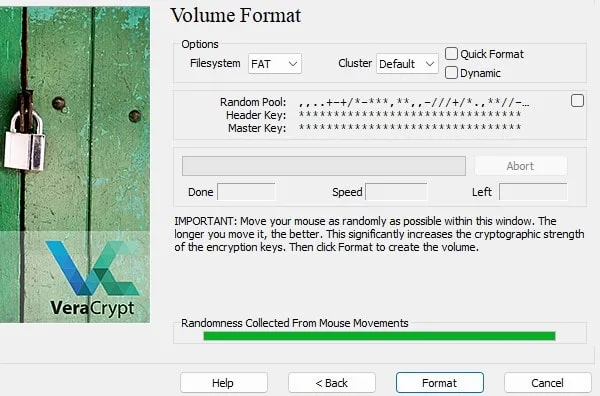Click the Format button
The image size is (600, 396).
coord(440,383)
